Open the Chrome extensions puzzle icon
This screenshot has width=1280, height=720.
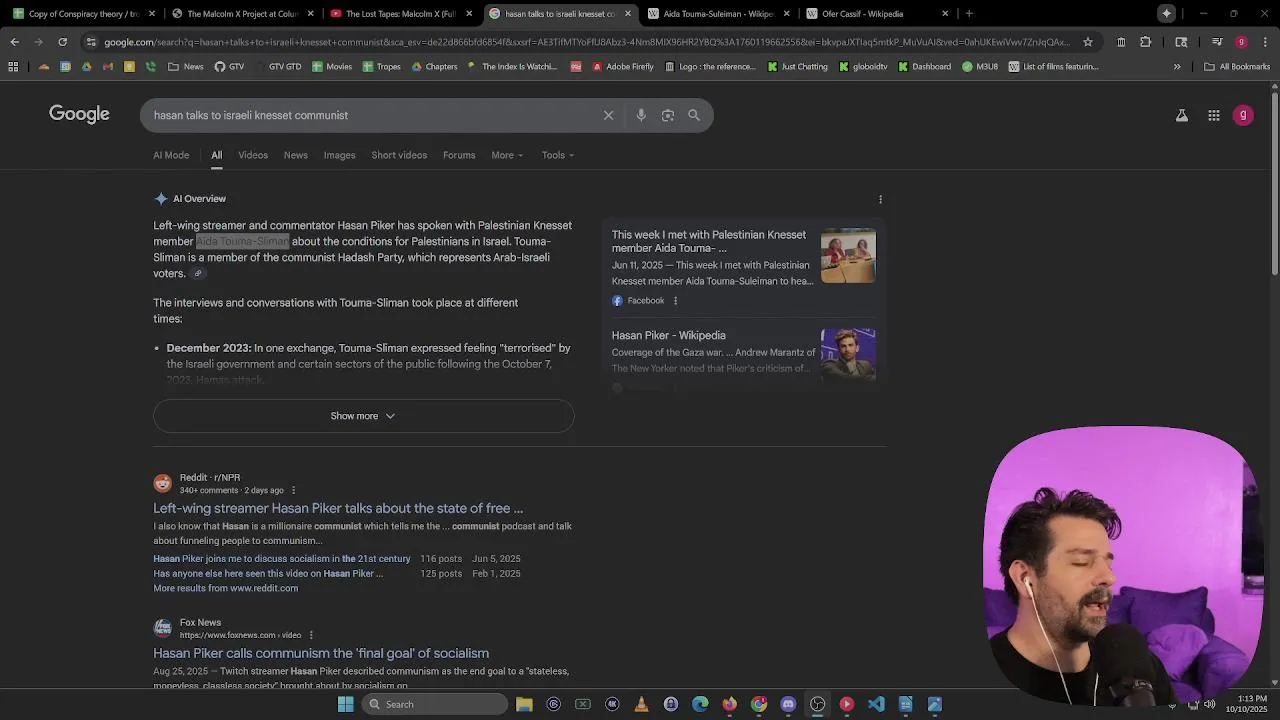tap(1146, 42)
